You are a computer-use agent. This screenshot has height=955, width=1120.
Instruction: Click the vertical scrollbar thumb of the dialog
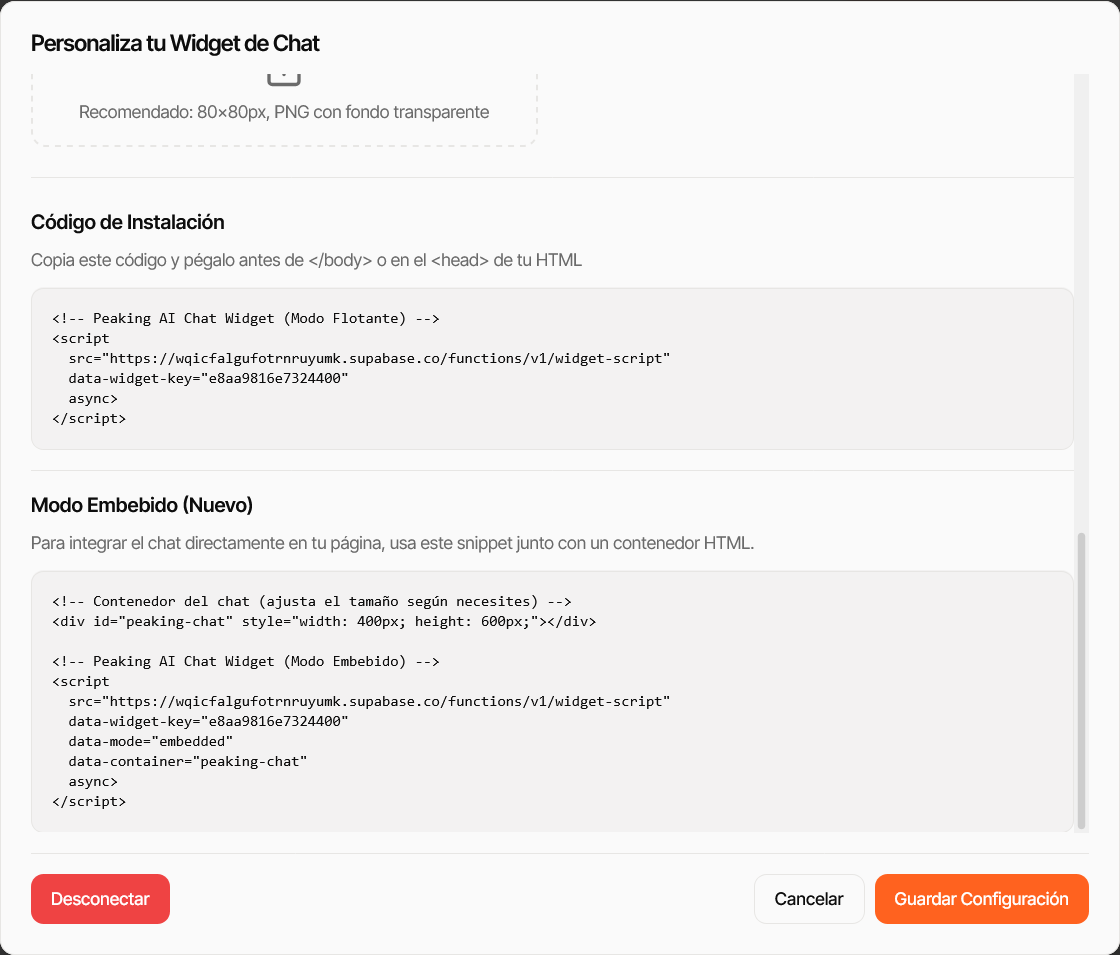pyautogui.click(x=1081, y=680)
